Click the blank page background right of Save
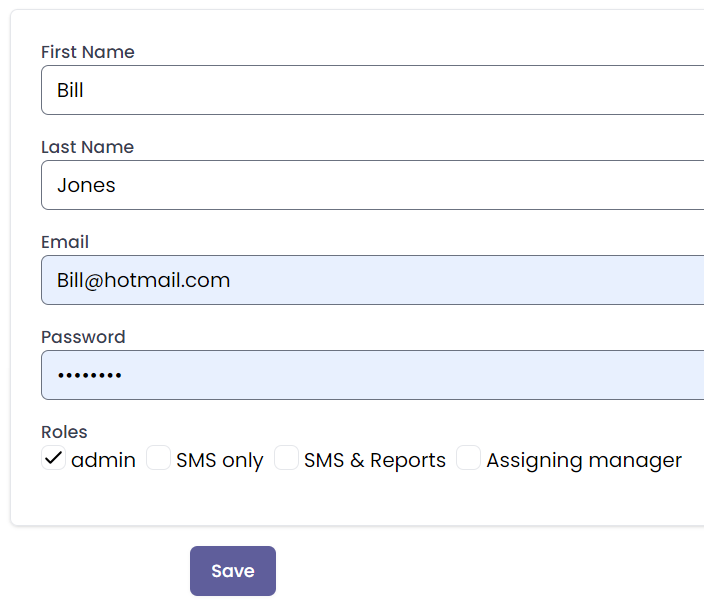Screen dimensions: 704x611 [x=480, y=570]
